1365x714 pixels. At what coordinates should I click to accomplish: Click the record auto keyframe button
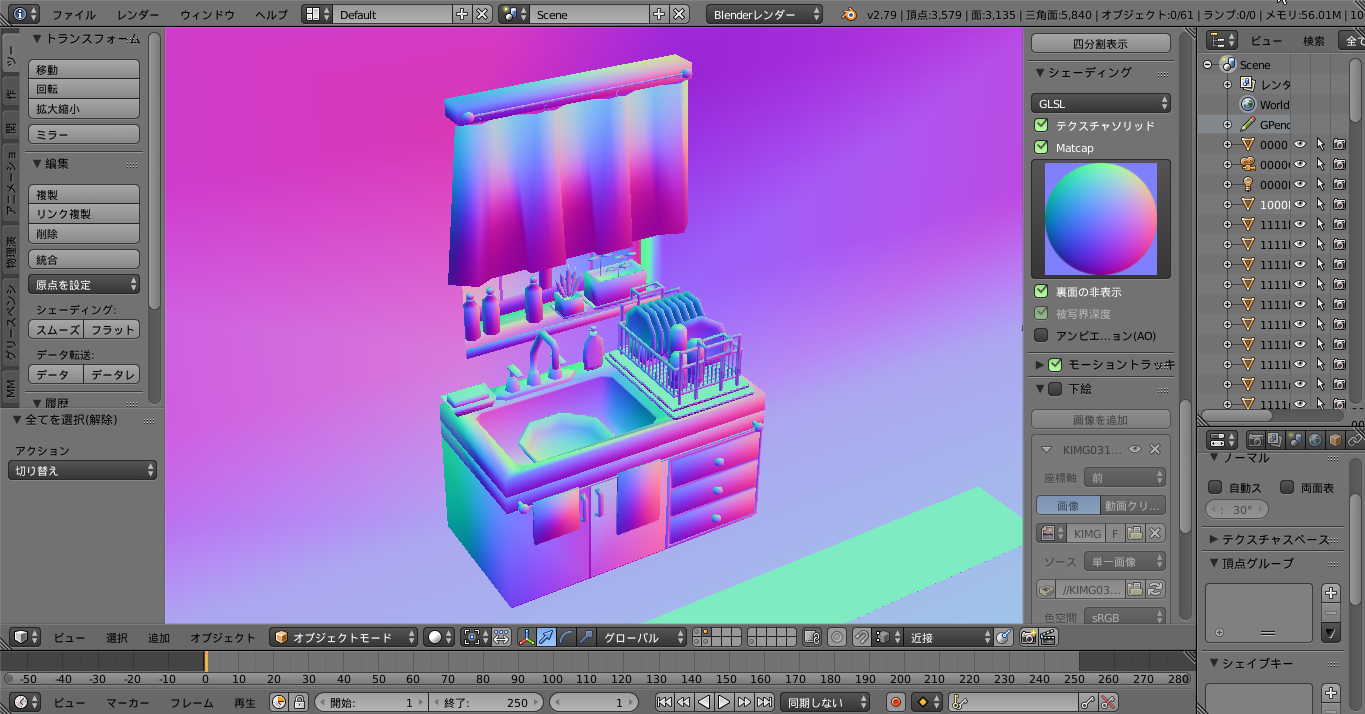tap(896, 702)
